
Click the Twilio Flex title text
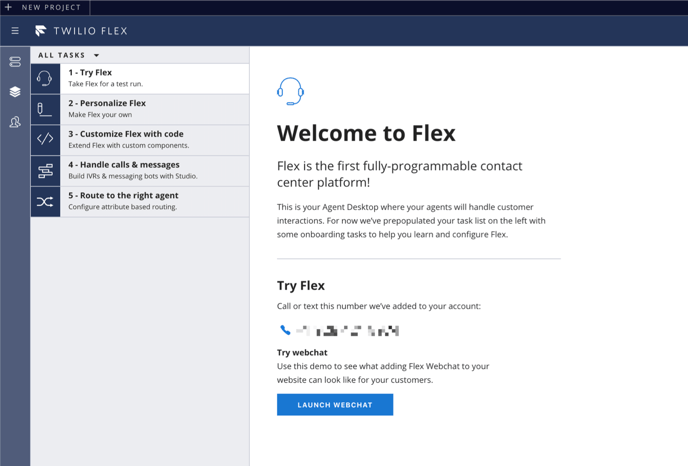point(90,31)
